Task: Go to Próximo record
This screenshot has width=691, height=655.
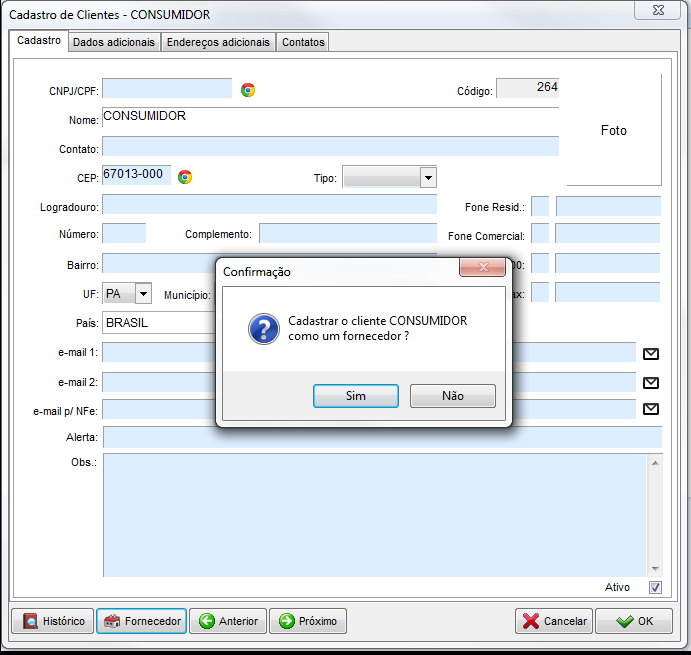Action: [307, 621]
